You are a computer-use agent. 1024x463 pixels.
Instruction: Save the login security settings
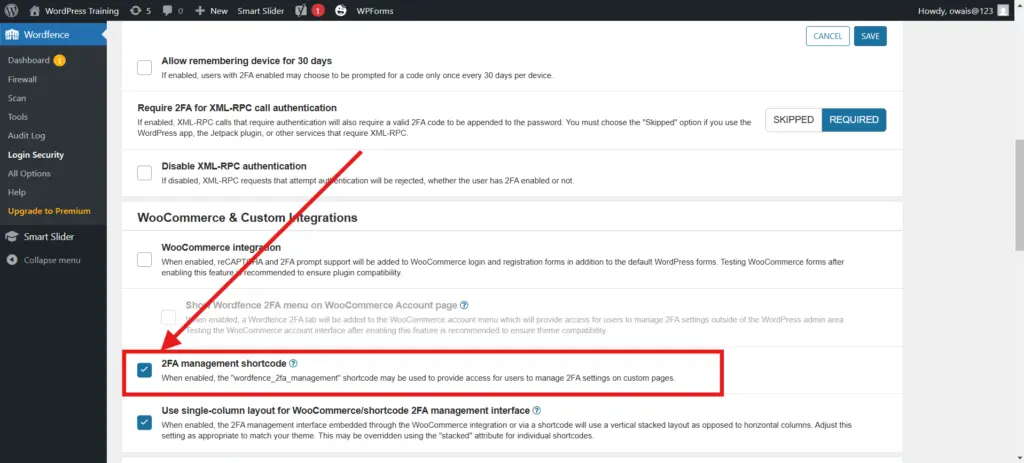[x=870, y=36]
